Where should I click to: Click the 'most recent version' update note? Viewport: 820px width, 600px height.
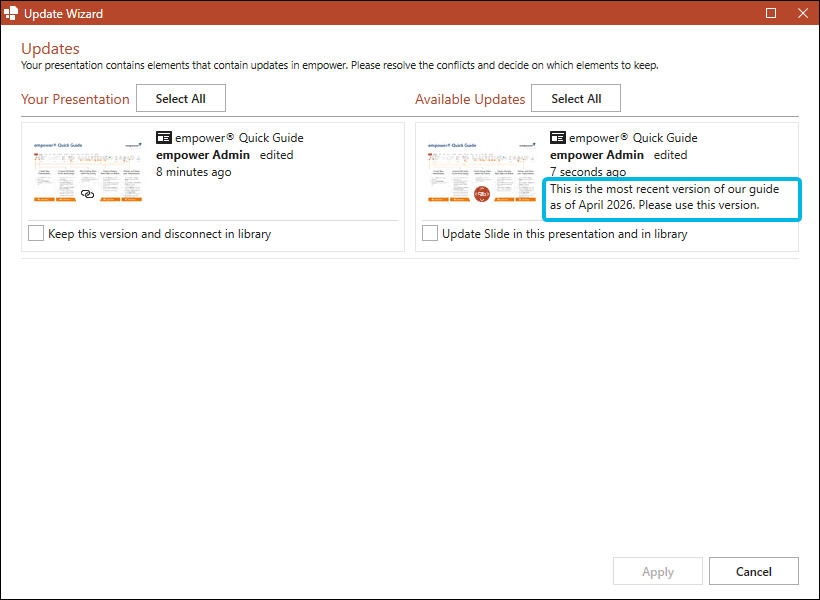click(x=664, y=197)
